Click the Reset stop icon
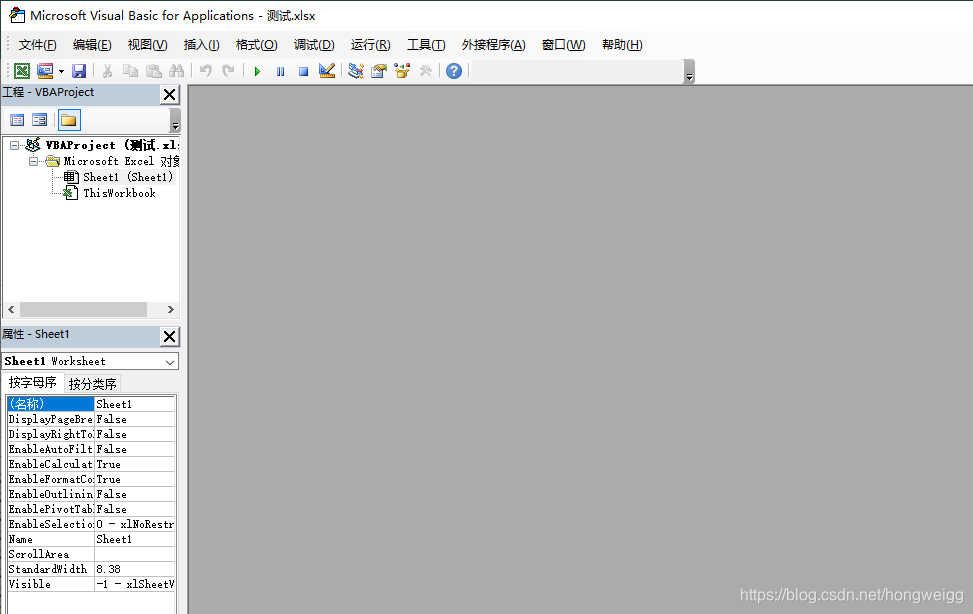The image size is (973, 614). pyautogui.click(x=303, y=71)
